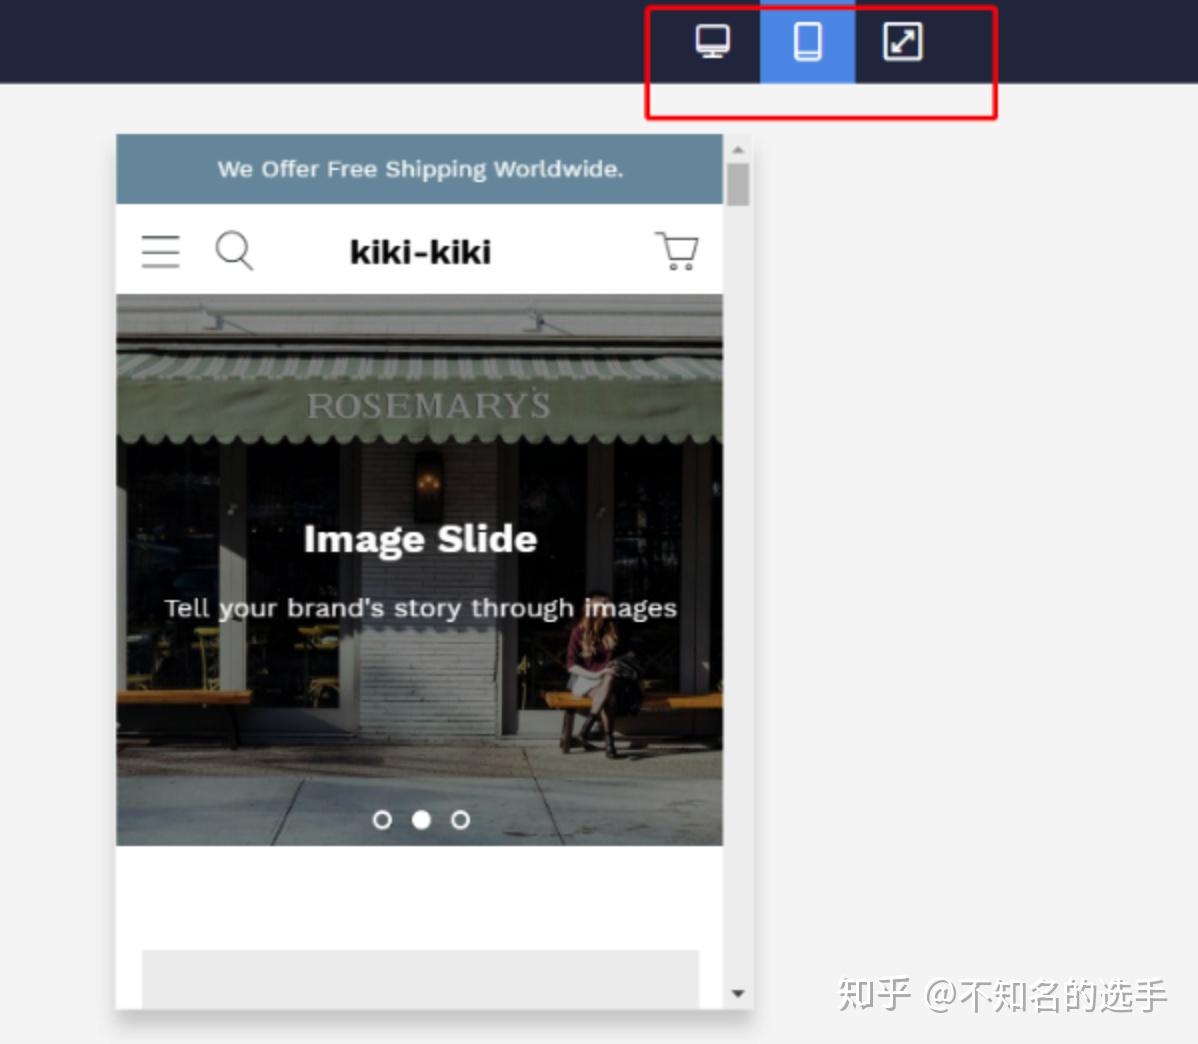Screen dimensions: 1198x1044
Task: Select the second slide indicator dot
Action: click(x=421, y=820)
